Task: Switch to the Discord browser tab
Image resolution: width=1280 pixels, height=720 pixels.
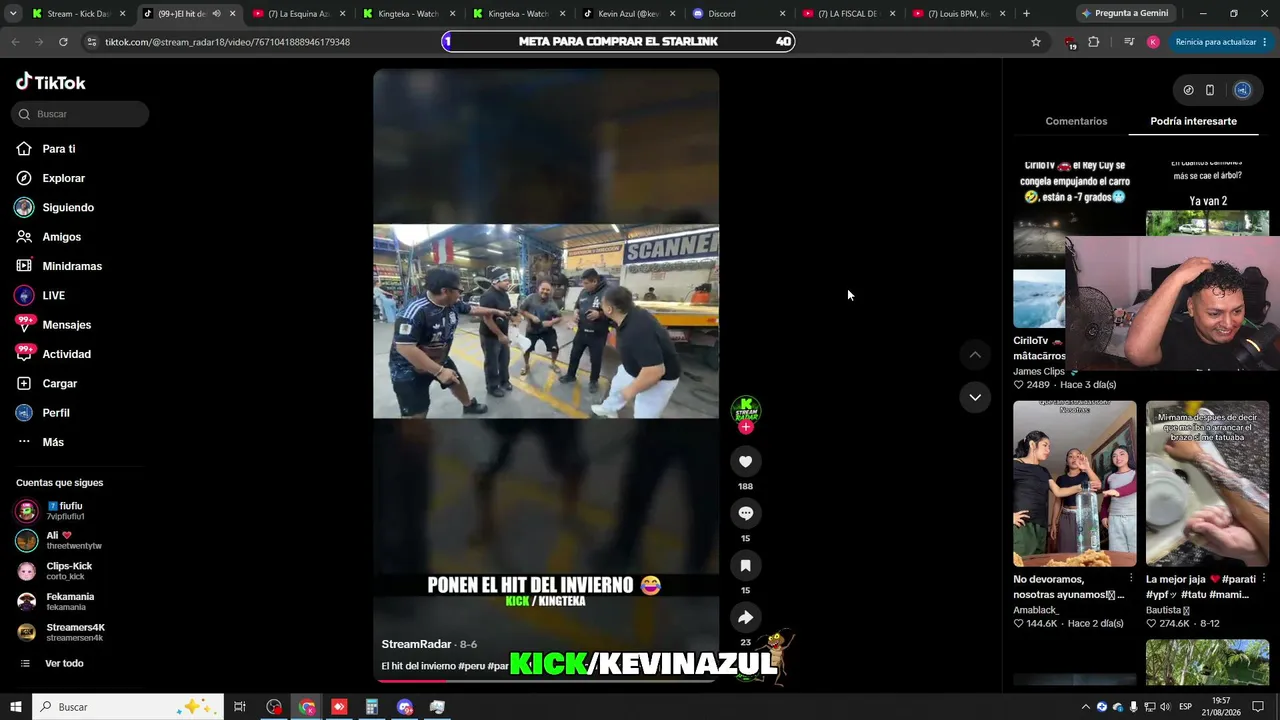Action: [x=738, y=14]
